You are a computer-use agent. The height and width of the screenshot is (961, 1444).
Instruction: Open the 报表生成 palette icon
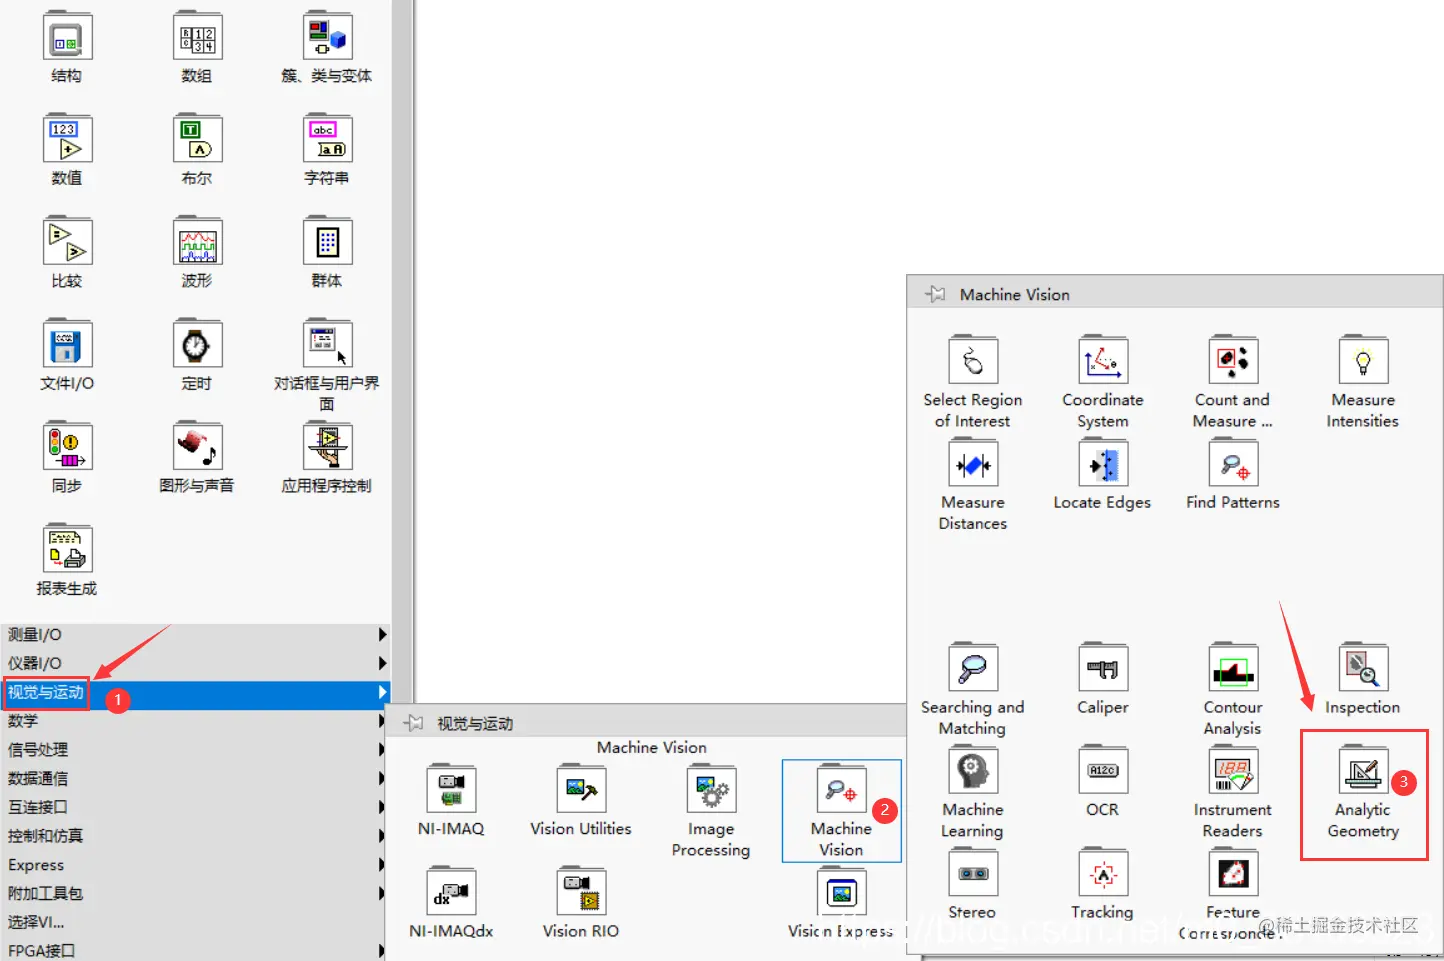coord(67,550)
